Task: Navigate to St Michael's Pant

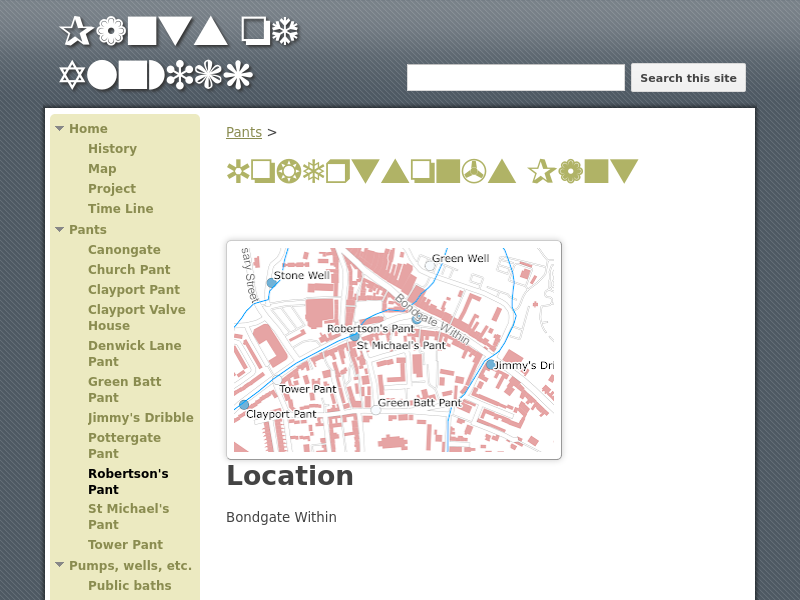Action: [128, 517]
